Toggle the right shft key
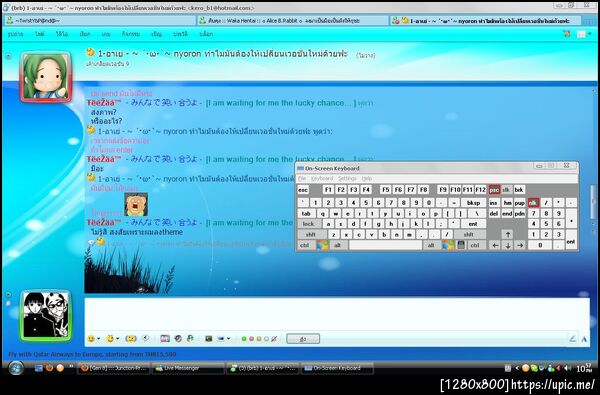This screenshot has height=395, width=600. pyautogui.click(x=469, y=235)
